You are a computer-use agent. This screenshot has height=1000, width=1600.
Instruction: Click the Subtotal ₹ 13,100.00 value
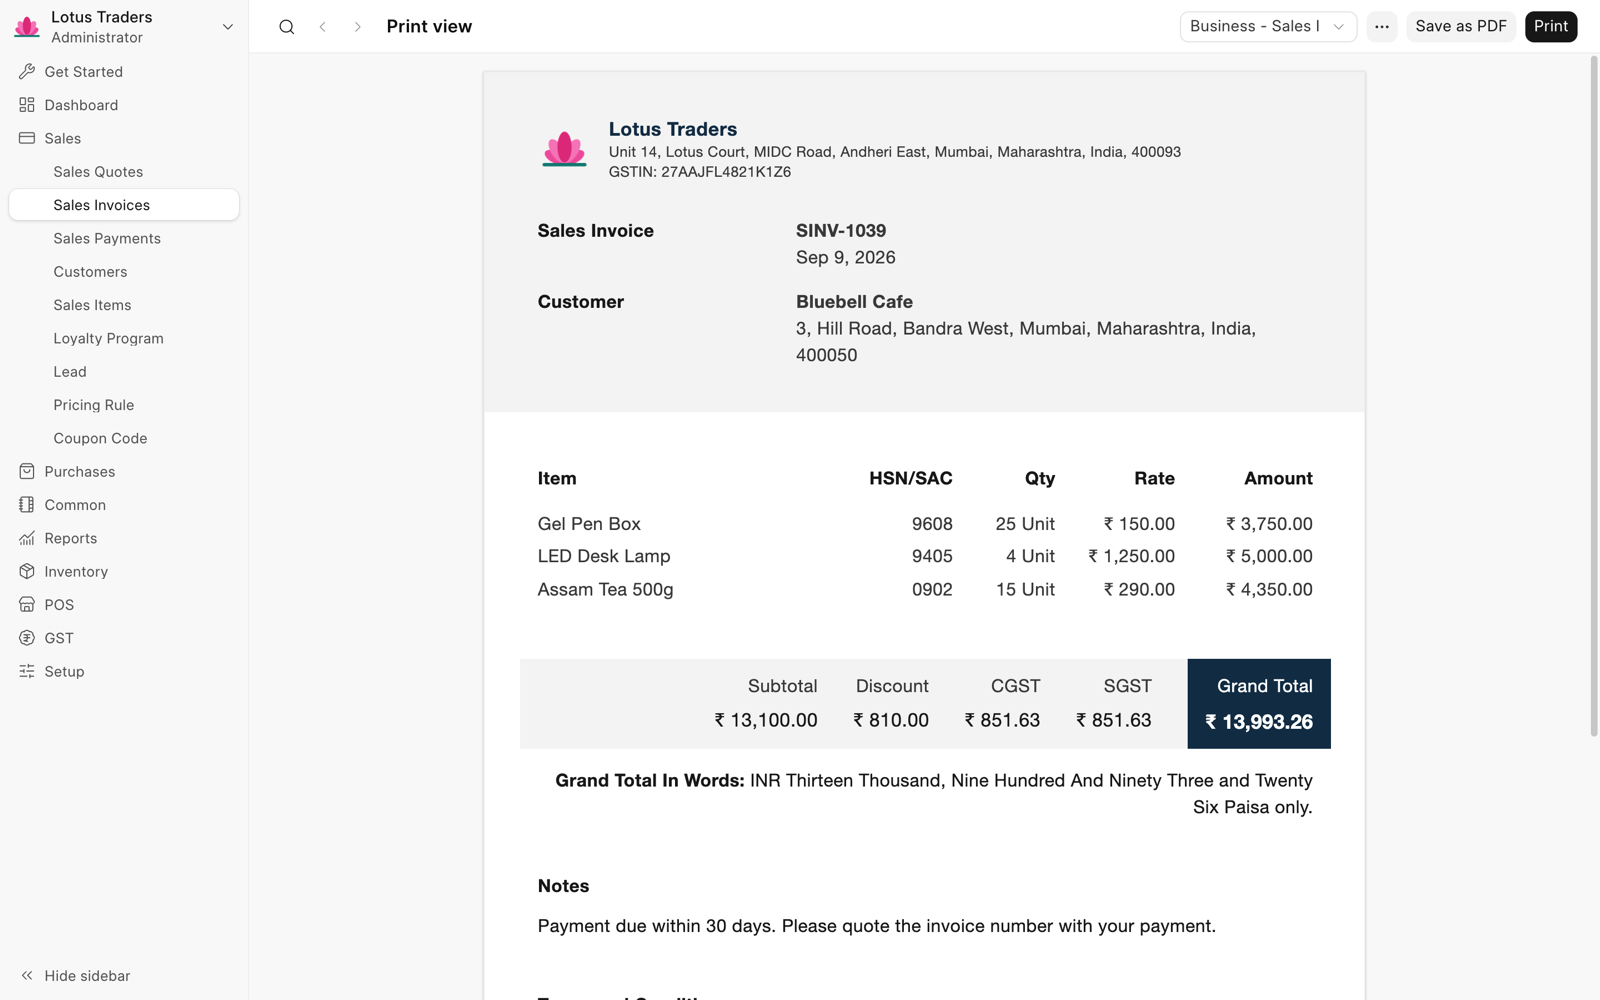click(766, 720)
